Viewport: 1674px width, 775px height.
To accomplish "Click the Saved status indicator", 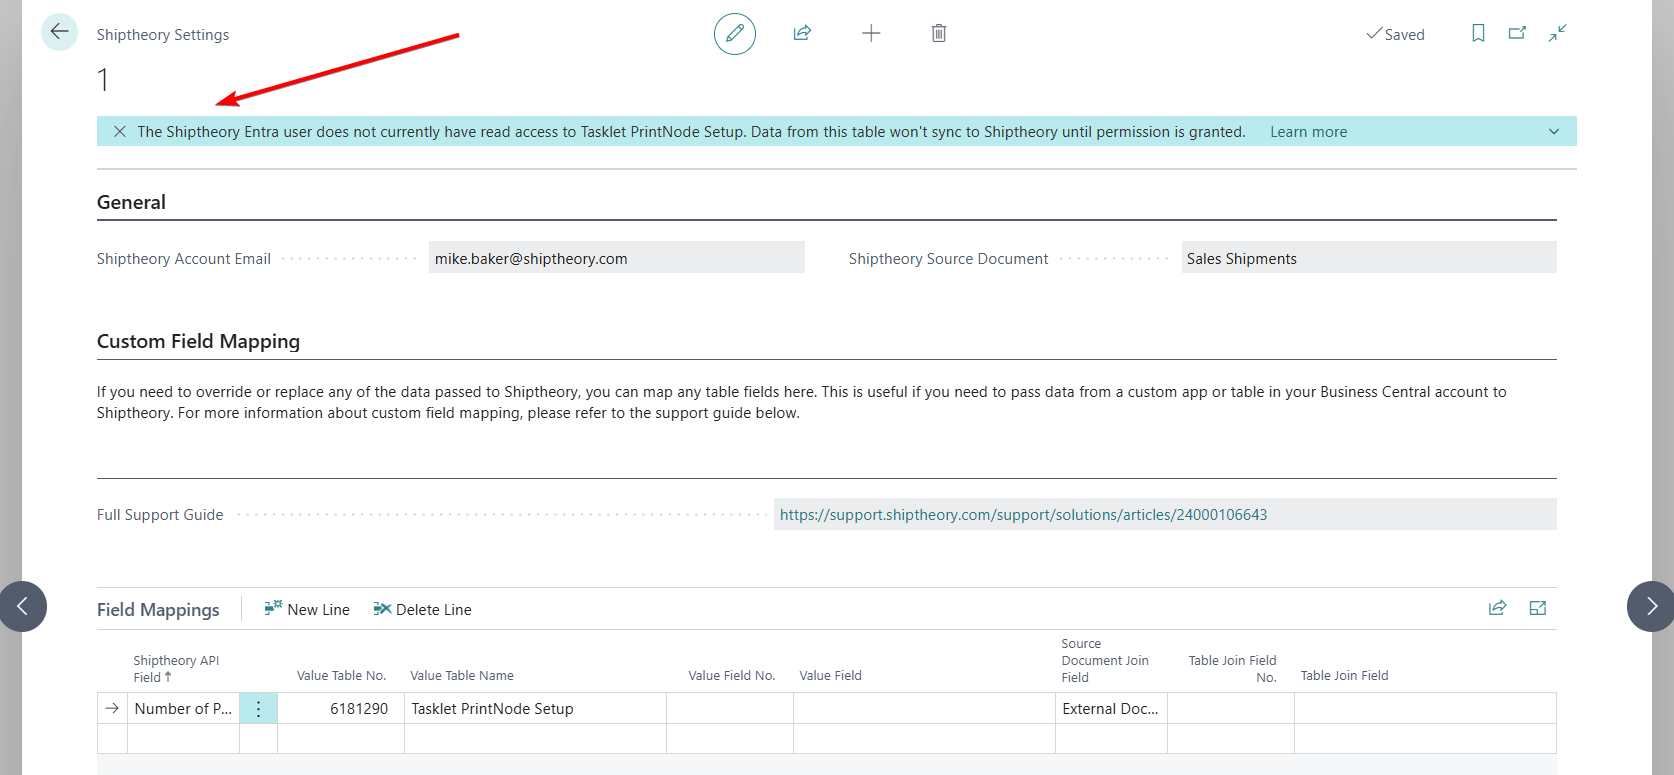I will point(1395,34).
